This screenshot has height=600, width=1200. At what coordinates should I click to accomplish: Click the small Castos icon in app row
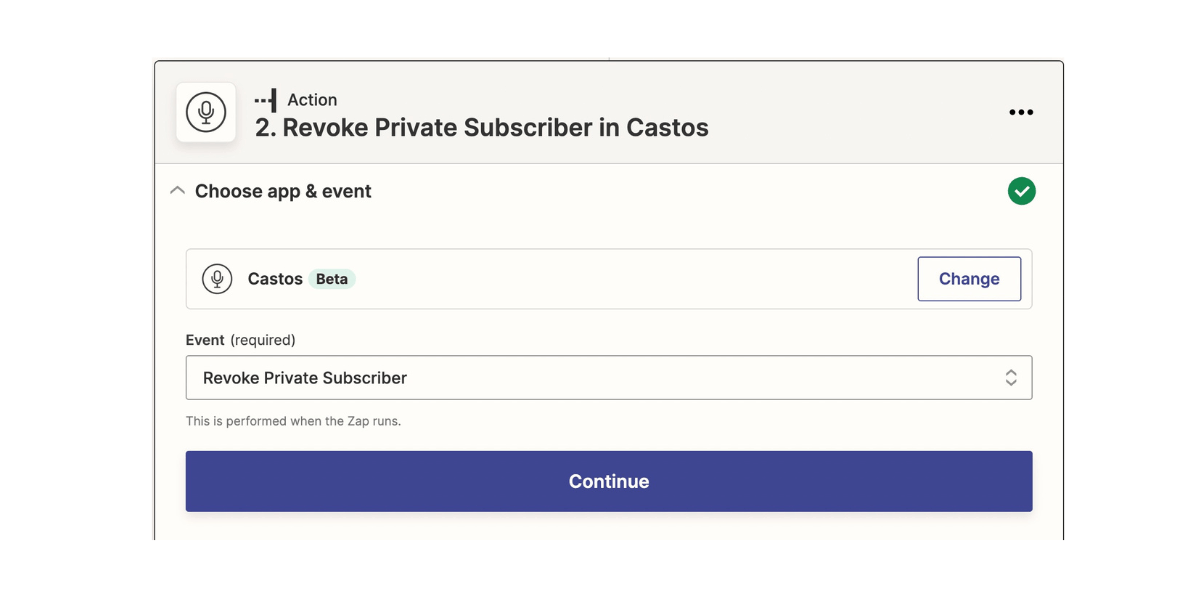pyautogui.click(x=217, y=279)
